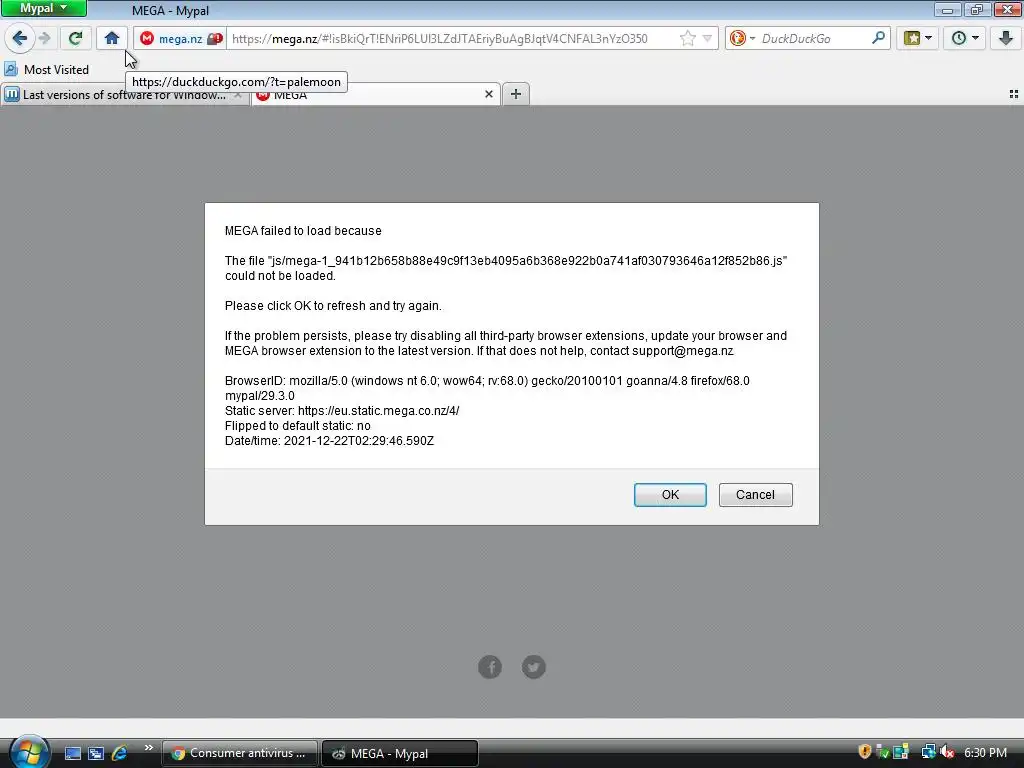Minimize the Mypal browser window

[x=947, y=9]
